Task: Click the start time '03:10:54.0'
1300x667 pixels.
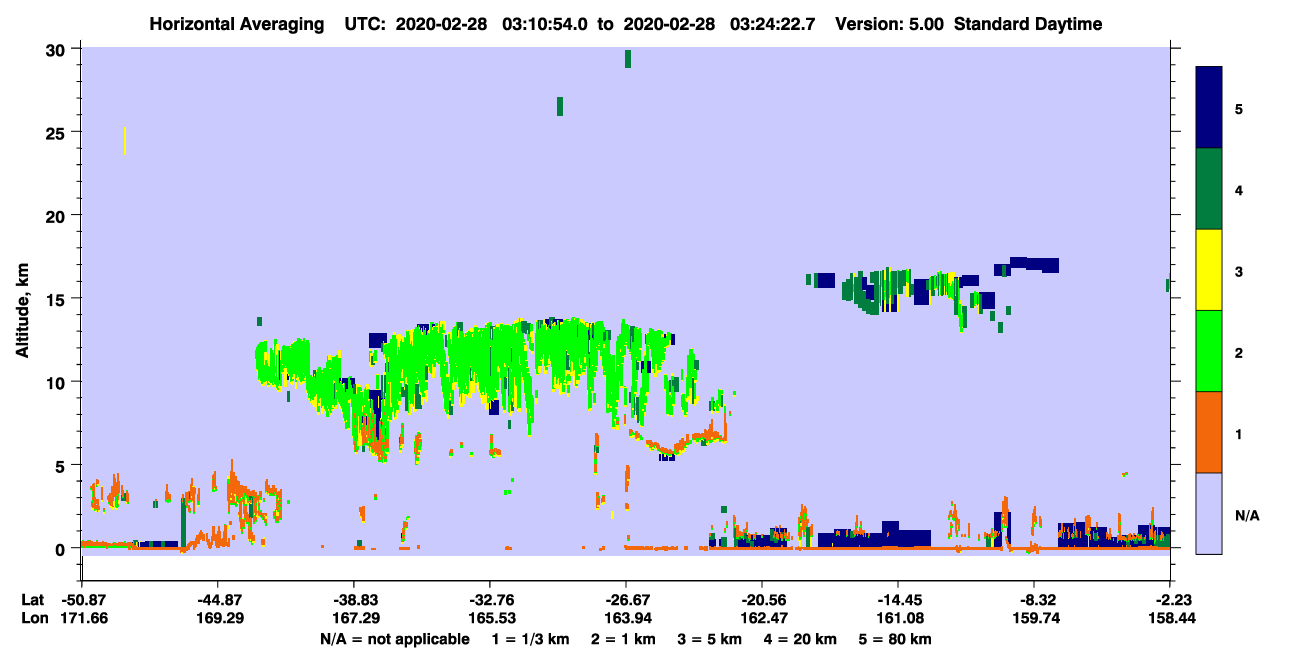Action: pyautogui.click(x=543, y=24)
